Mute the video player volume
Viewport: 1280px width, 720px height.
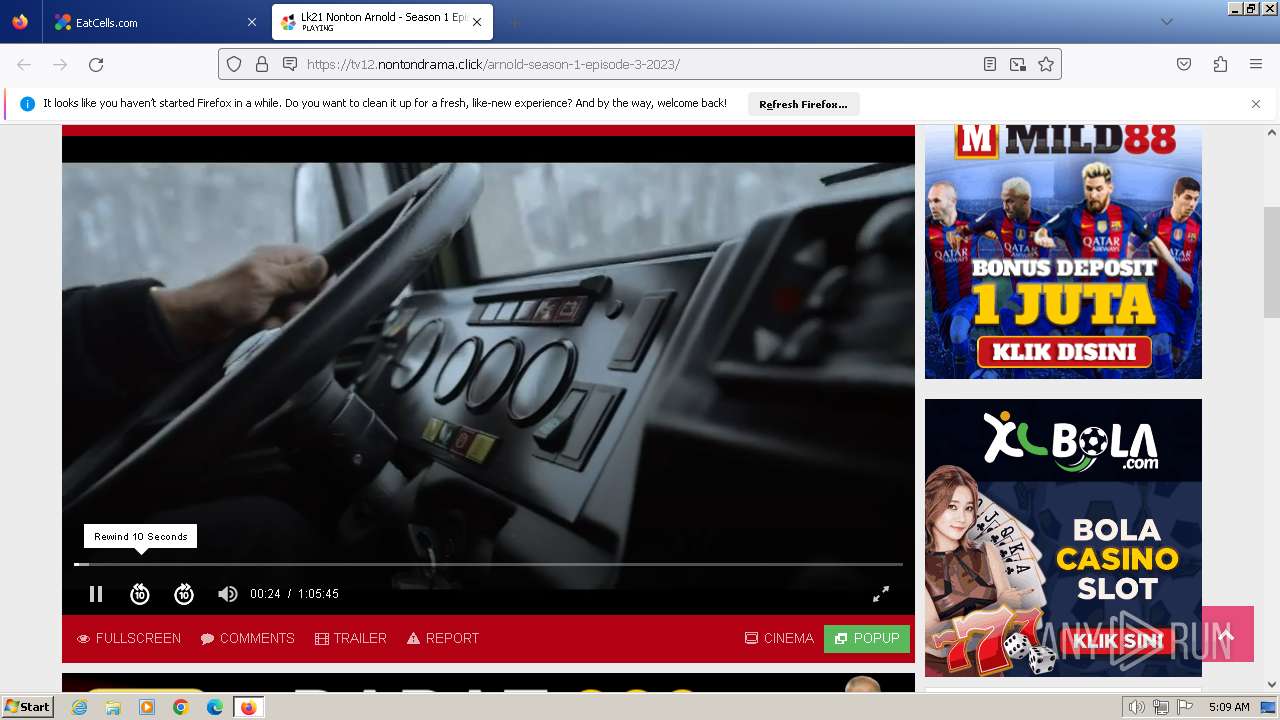coord(228,594)
